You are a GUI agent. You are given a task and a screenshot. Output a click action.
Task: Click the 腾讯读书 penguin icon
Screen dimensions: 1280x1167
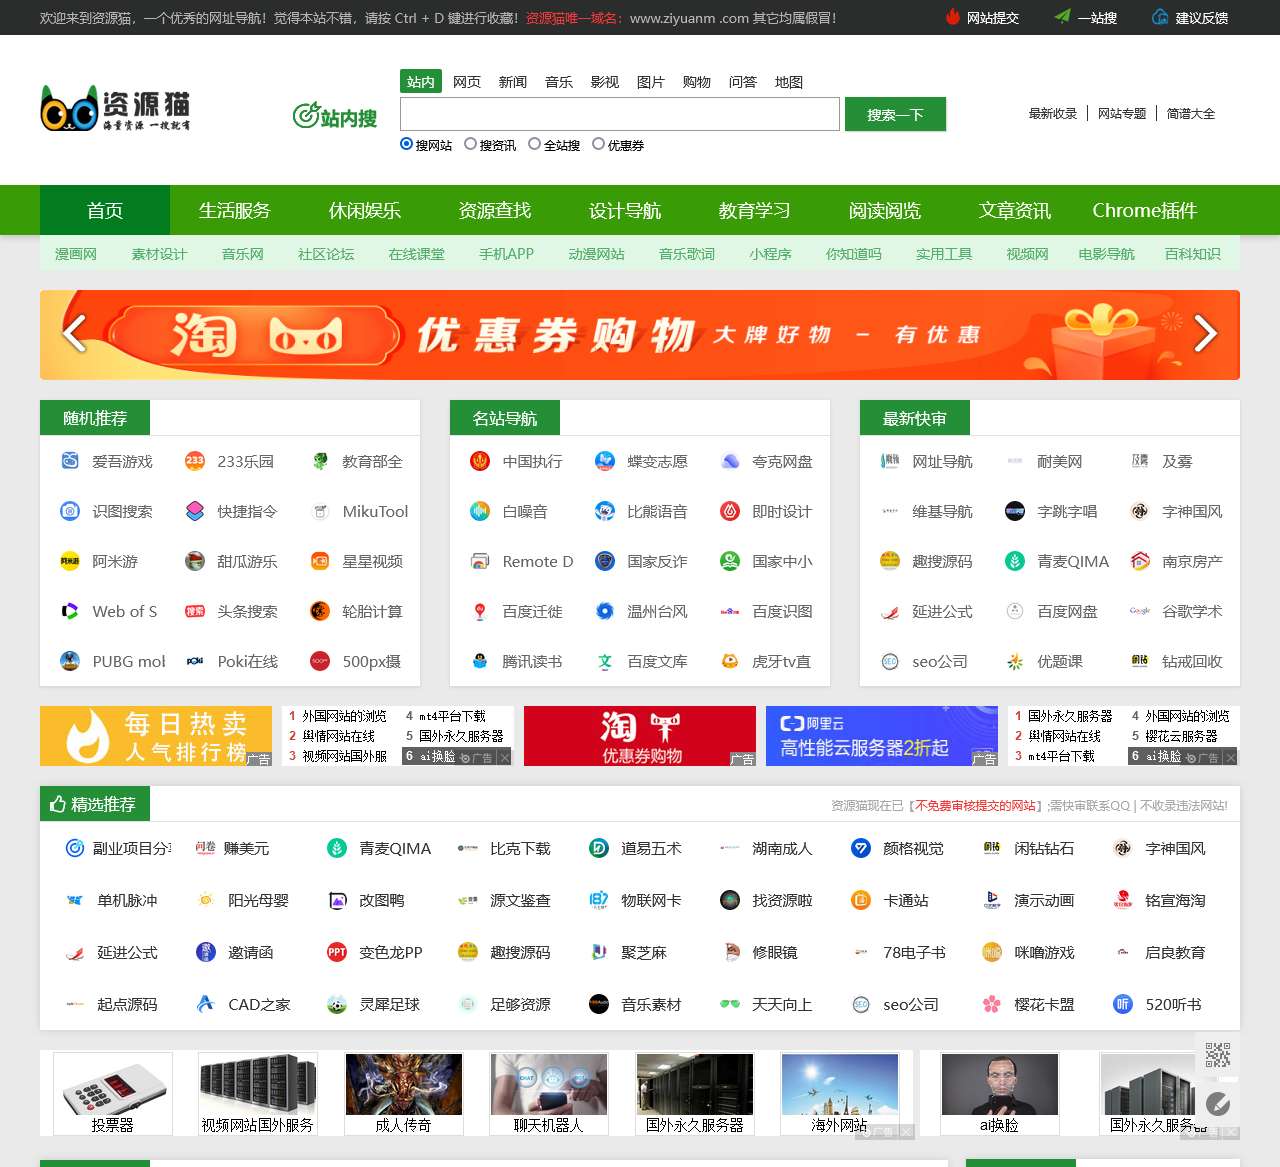tap(481, 661)
